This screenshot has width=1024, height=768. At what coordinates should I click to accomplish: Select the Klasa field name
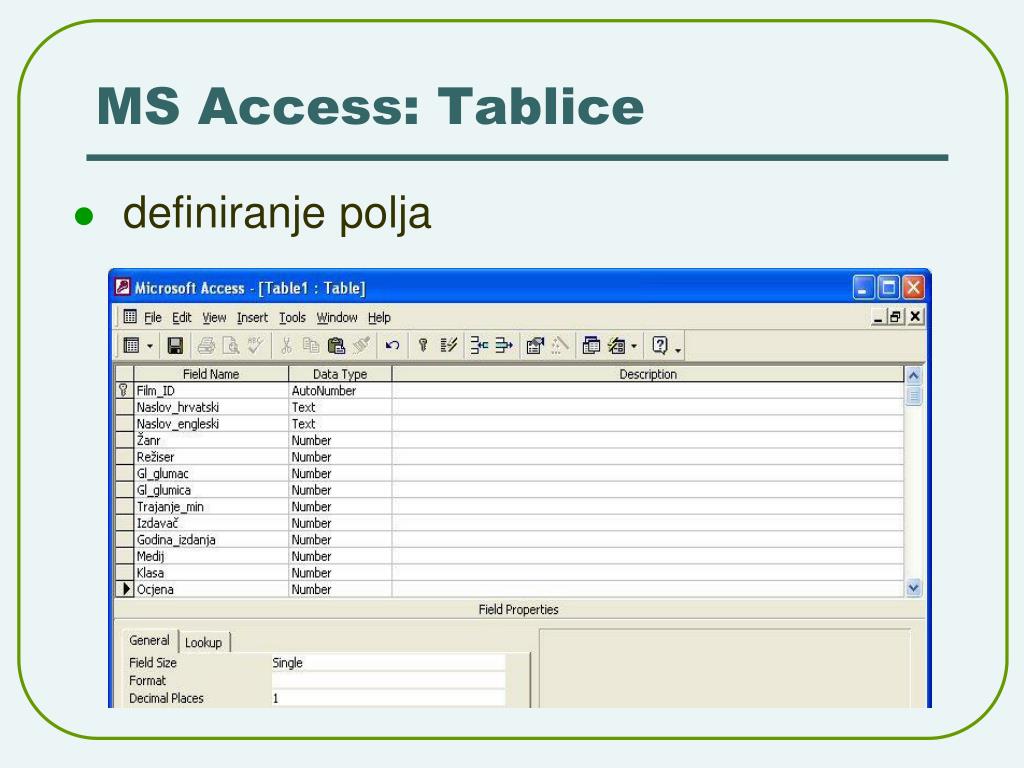coord(211,573)
